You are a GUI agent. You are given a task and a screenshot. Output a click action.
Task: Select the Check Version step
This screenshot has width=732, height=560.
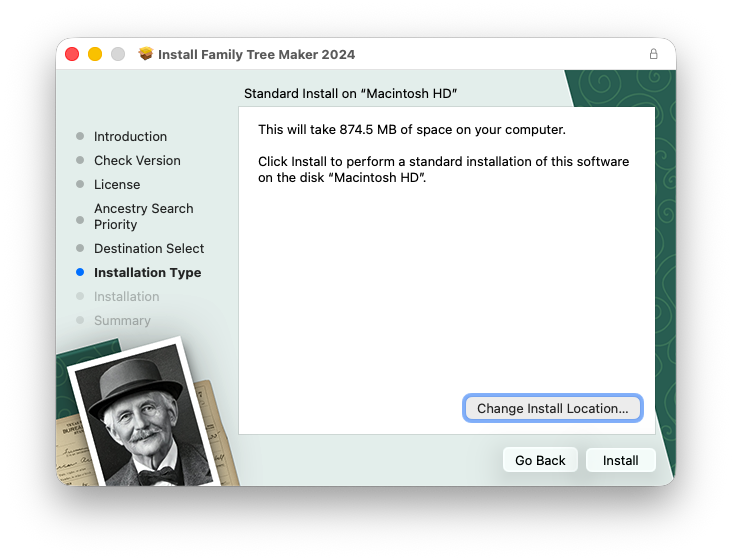tap(137, 161)
